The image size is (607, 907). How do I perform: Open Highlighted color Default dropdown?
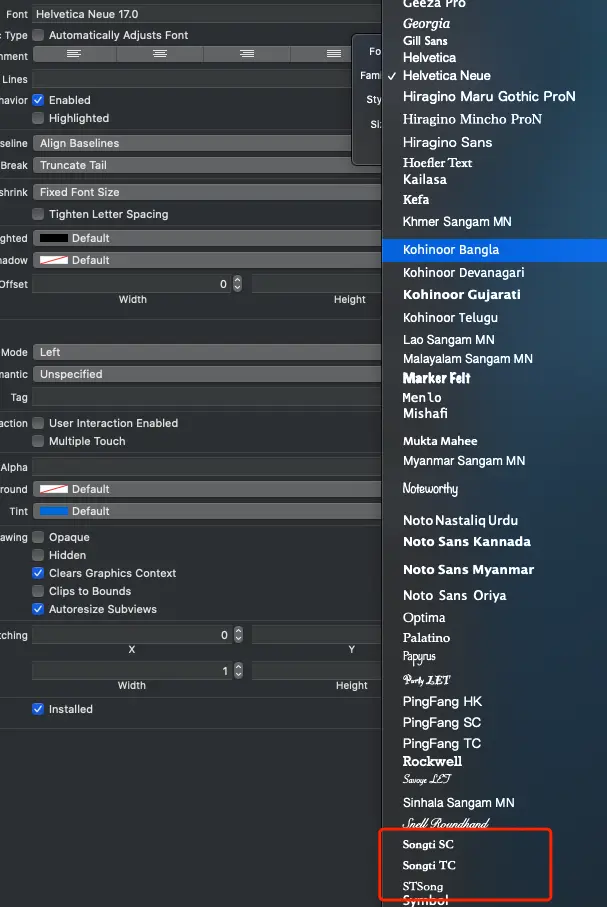point(207,238)
